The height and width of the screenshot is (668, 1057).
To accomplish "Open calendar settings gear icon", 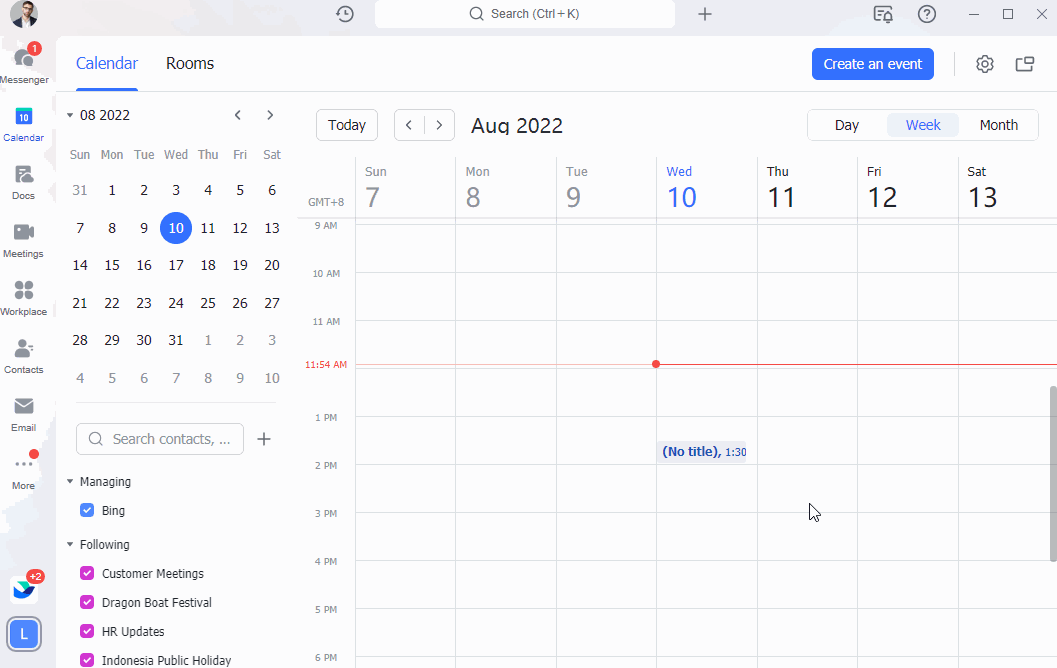I will tap(984, 64).
